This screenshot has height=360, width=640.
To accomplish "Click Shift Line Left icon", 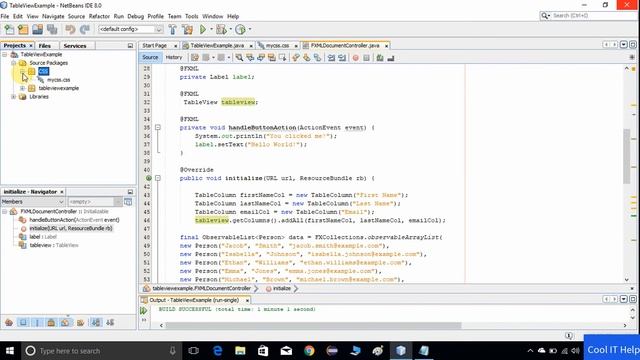I will 331,58.
